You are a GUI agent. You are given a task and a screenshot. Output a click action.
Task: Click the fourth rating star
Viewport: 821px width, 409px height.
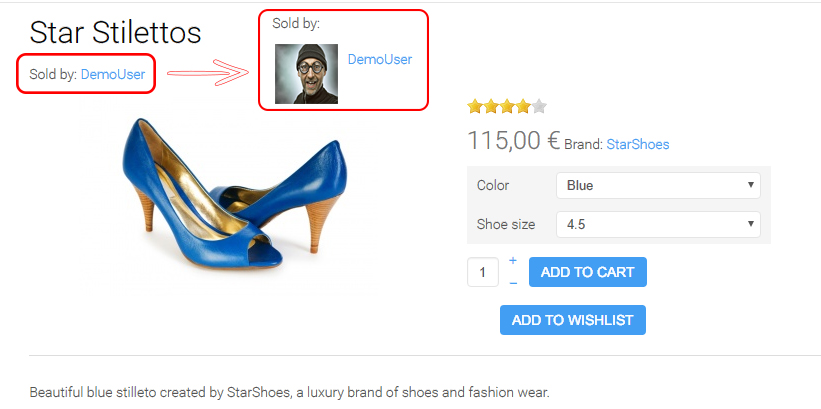(x=523, y=107)
